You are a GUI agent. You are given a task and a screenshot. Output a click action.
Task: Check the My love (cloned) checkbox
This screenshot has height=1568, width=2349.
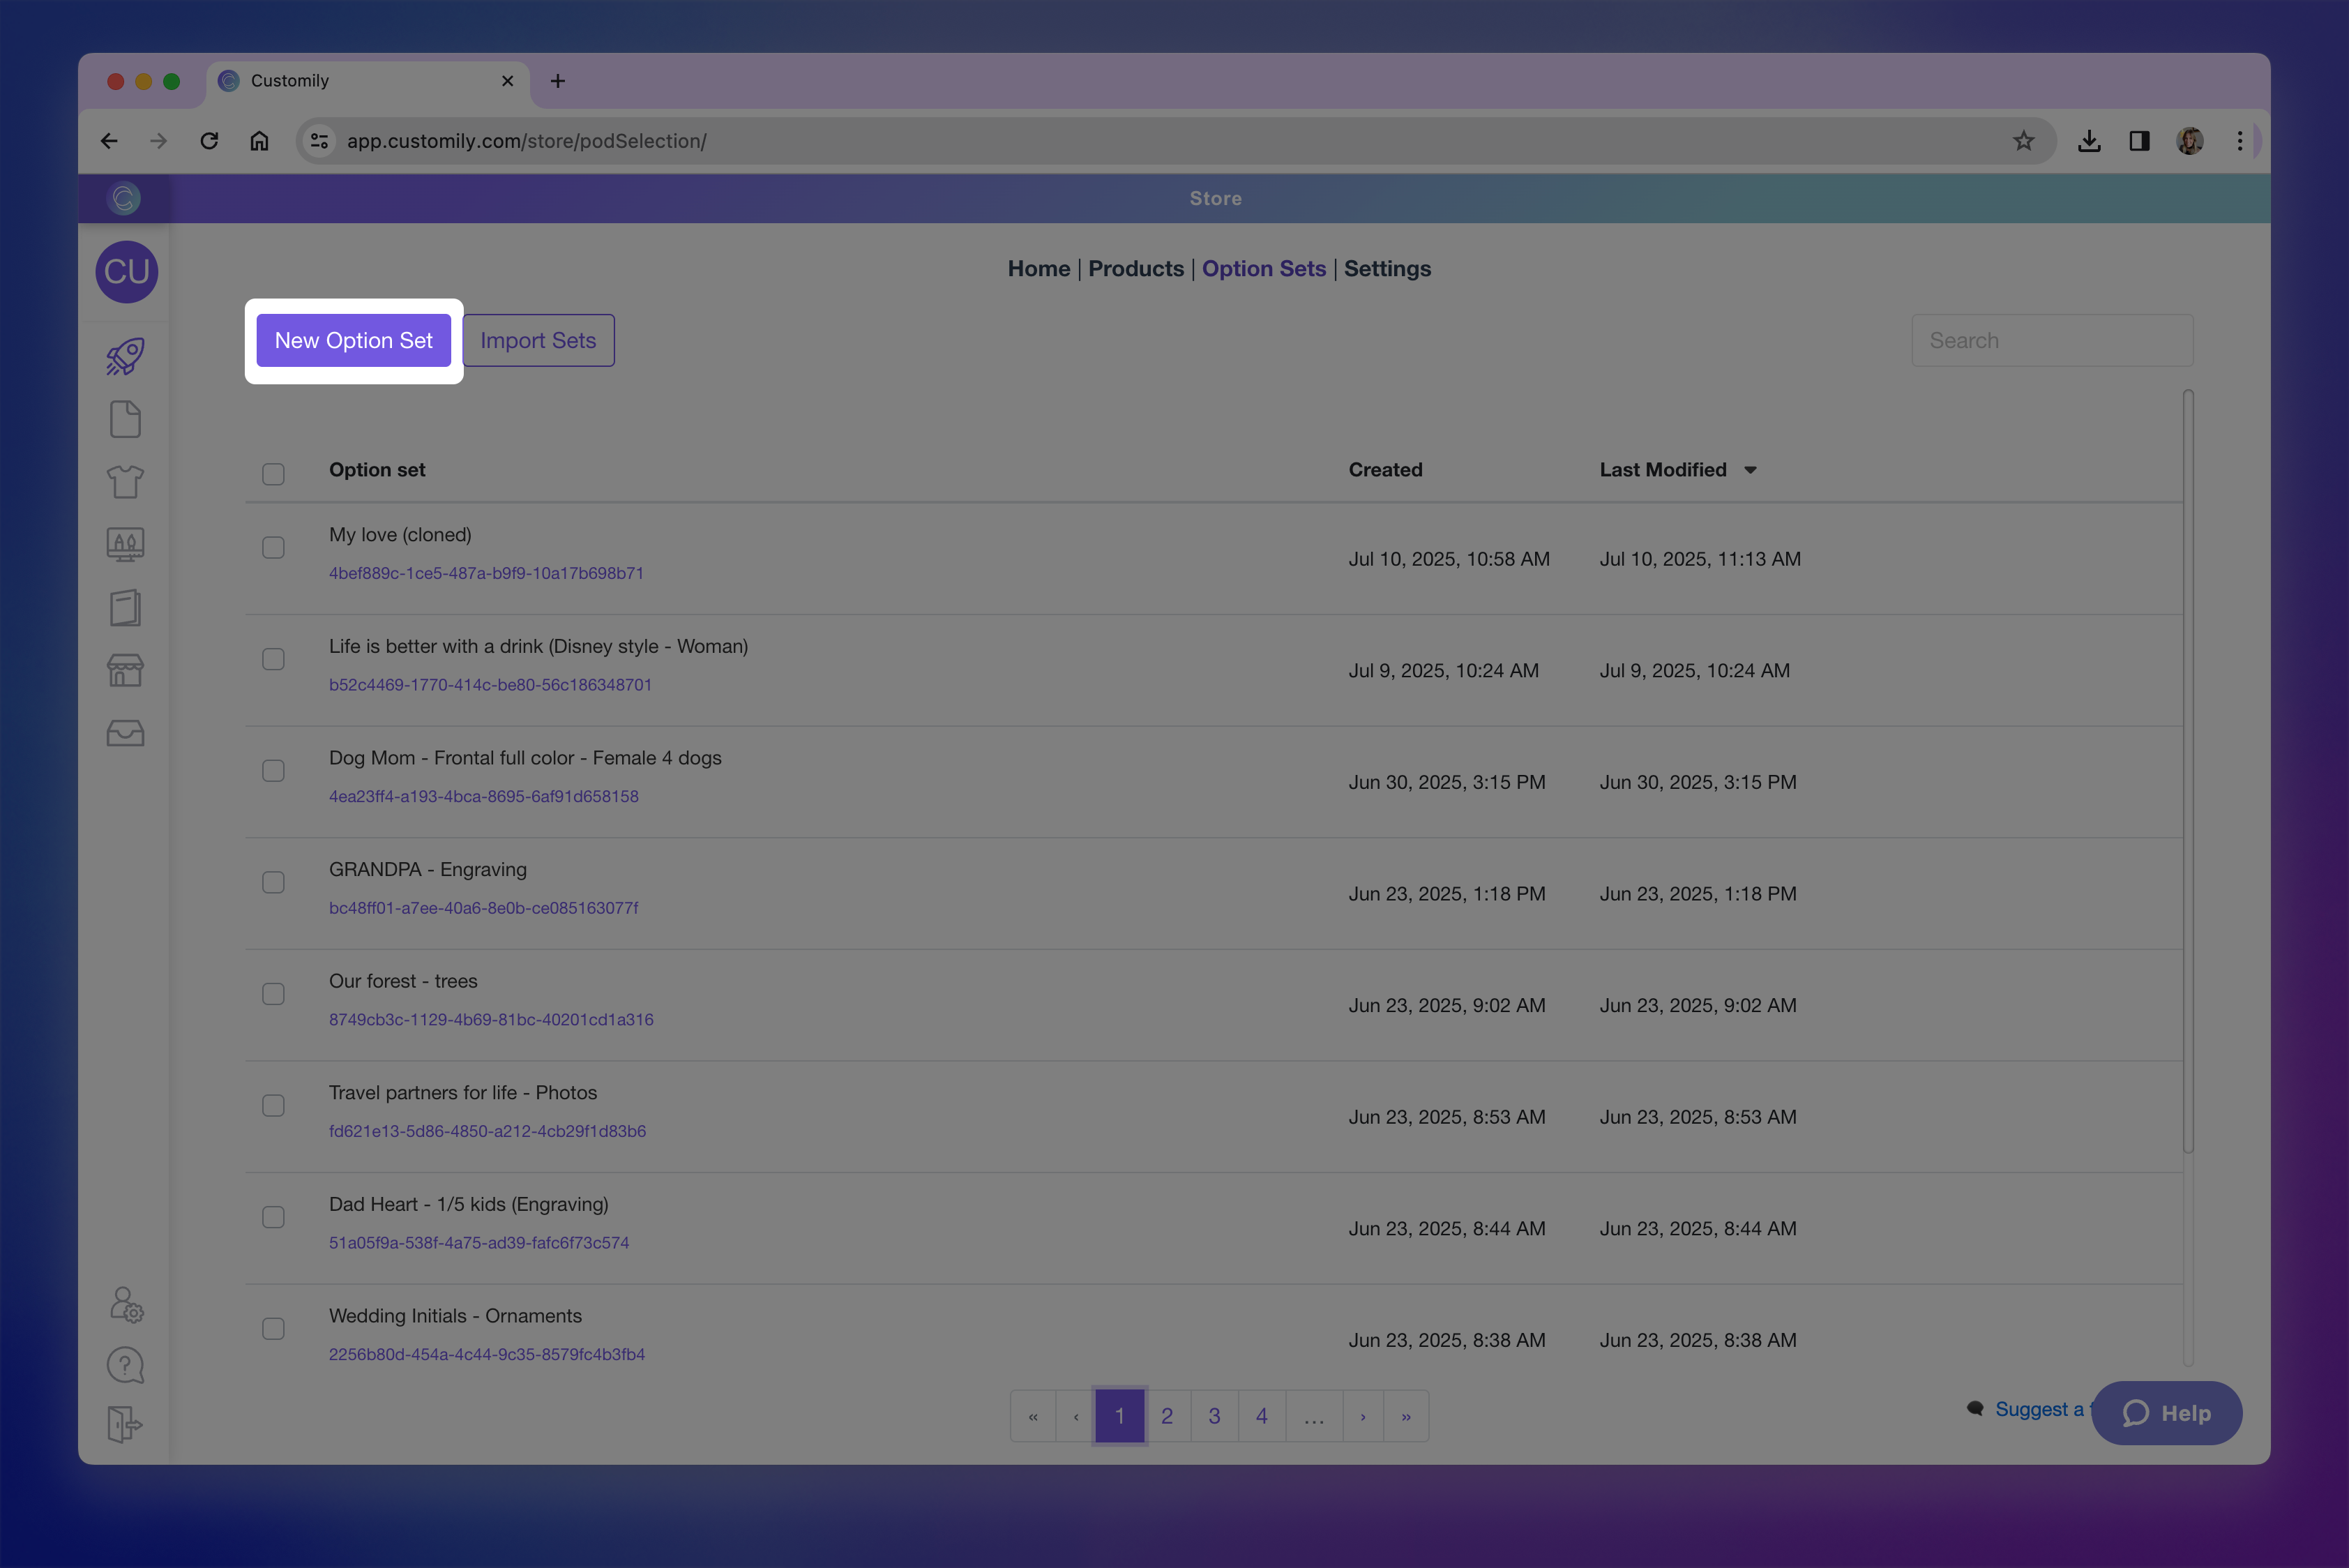coord(273,547)
